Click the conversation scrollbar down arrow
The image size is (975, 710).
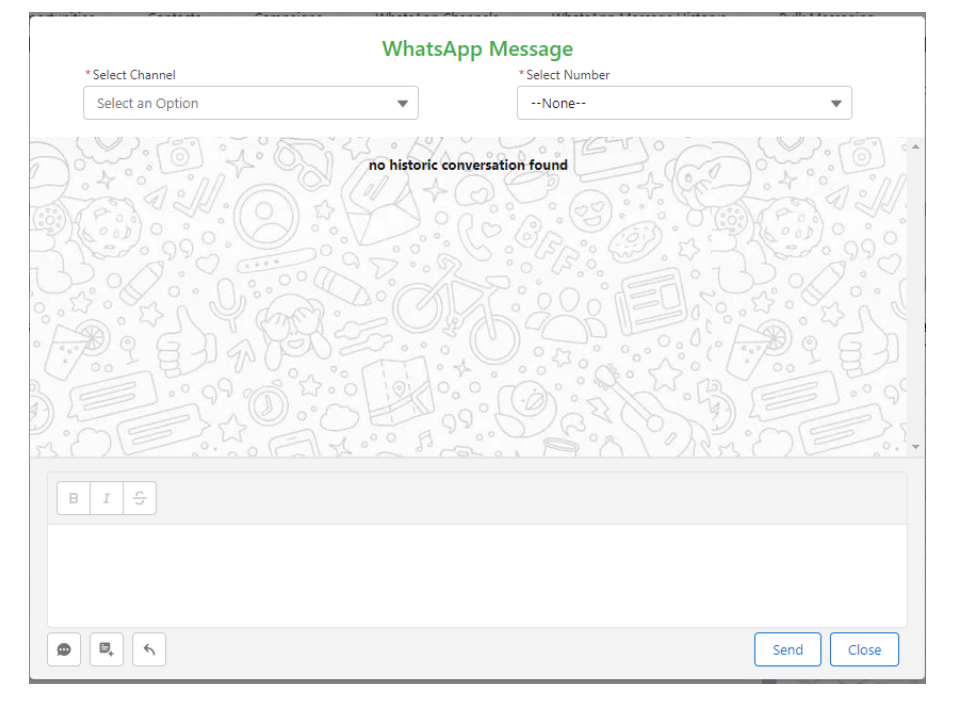coord(915,446)
